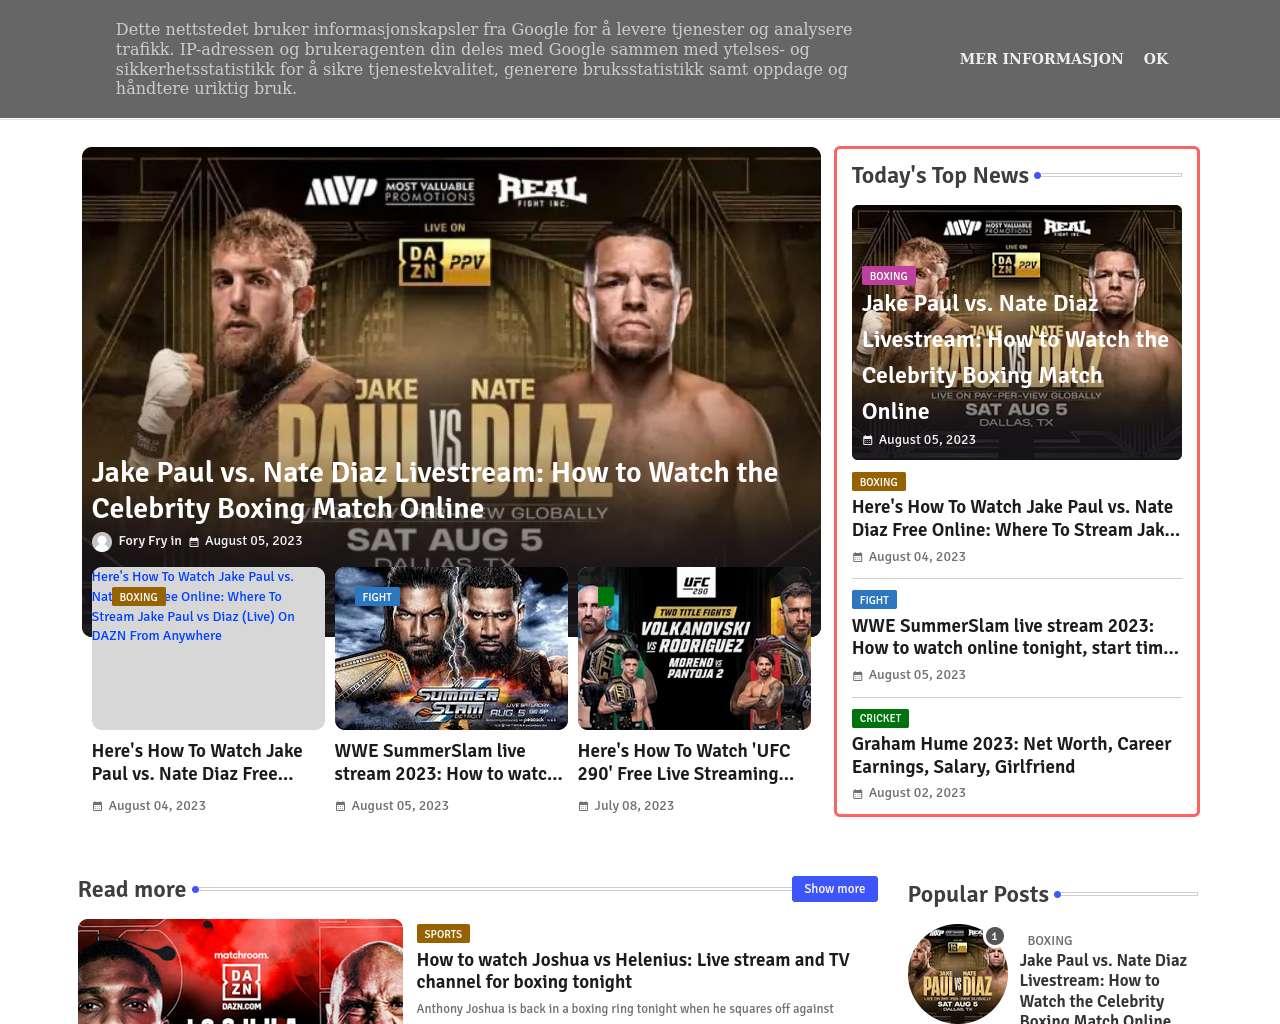Click brown BOXING tag in Top News list

coord(878,482)
